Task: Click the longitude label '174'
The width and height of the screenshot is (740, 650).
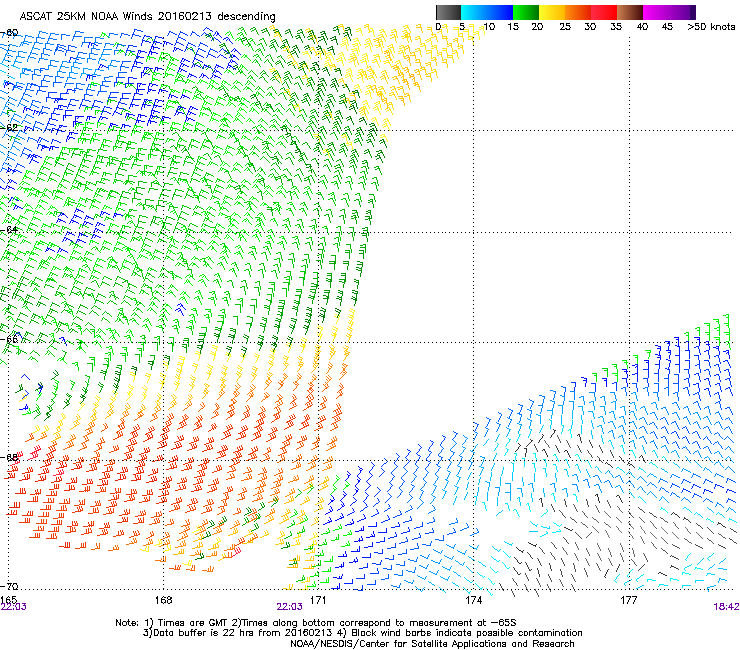Action: (x=473, y=600)
